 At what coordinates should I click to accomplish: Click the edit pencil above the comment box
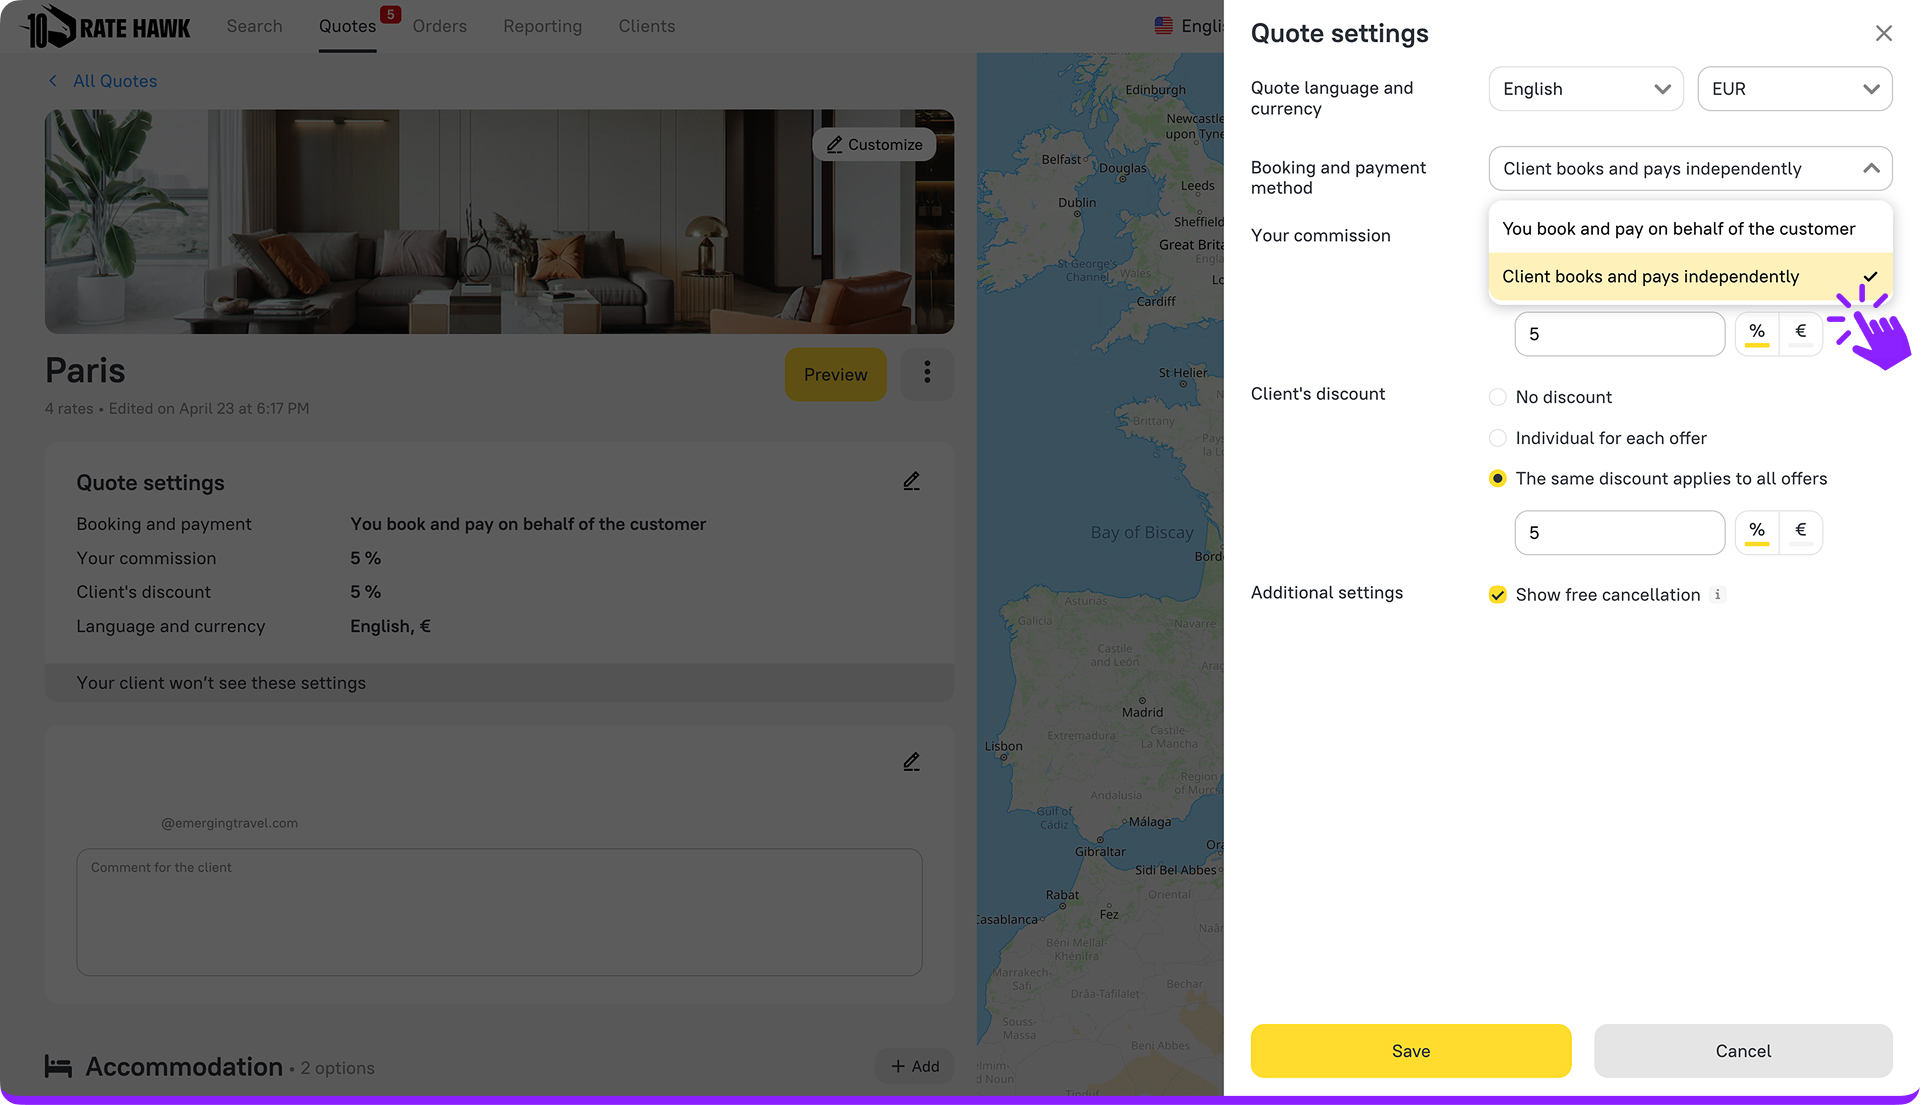click(x=911, y=762)
